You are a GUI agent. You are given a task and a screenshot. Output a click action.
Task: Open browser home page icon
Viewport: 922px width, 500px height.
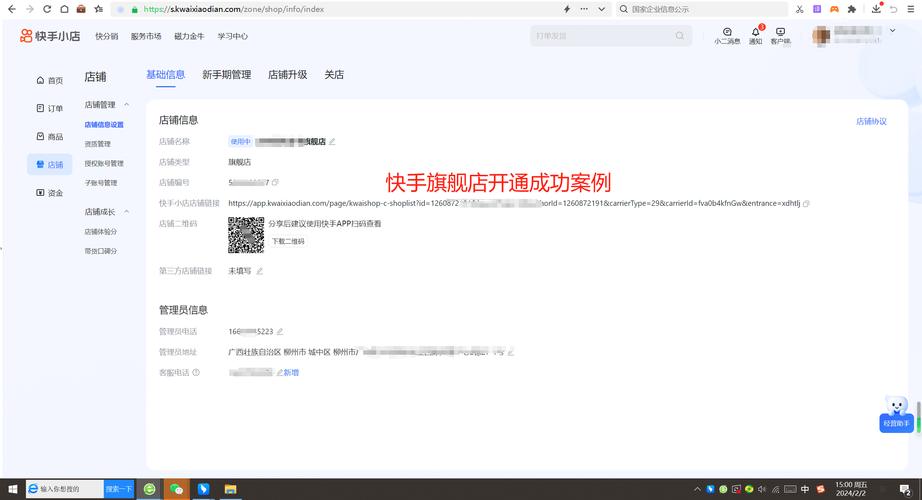[x=64, y=9]
